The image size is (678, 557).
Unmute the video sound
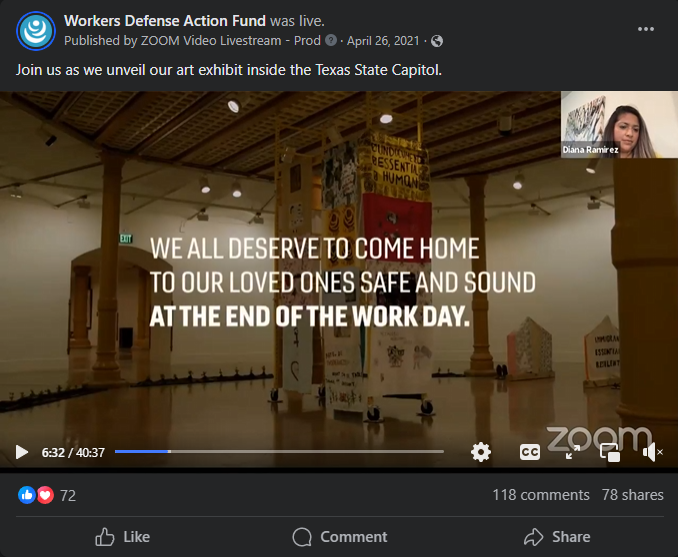652,452
